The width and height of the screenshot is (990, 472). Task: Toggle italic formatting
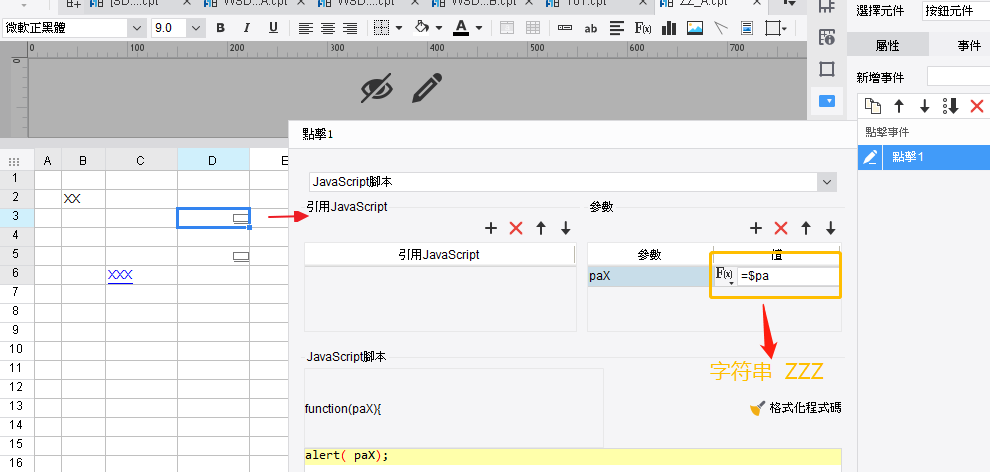pyautogui.click(x=247, y=28)
